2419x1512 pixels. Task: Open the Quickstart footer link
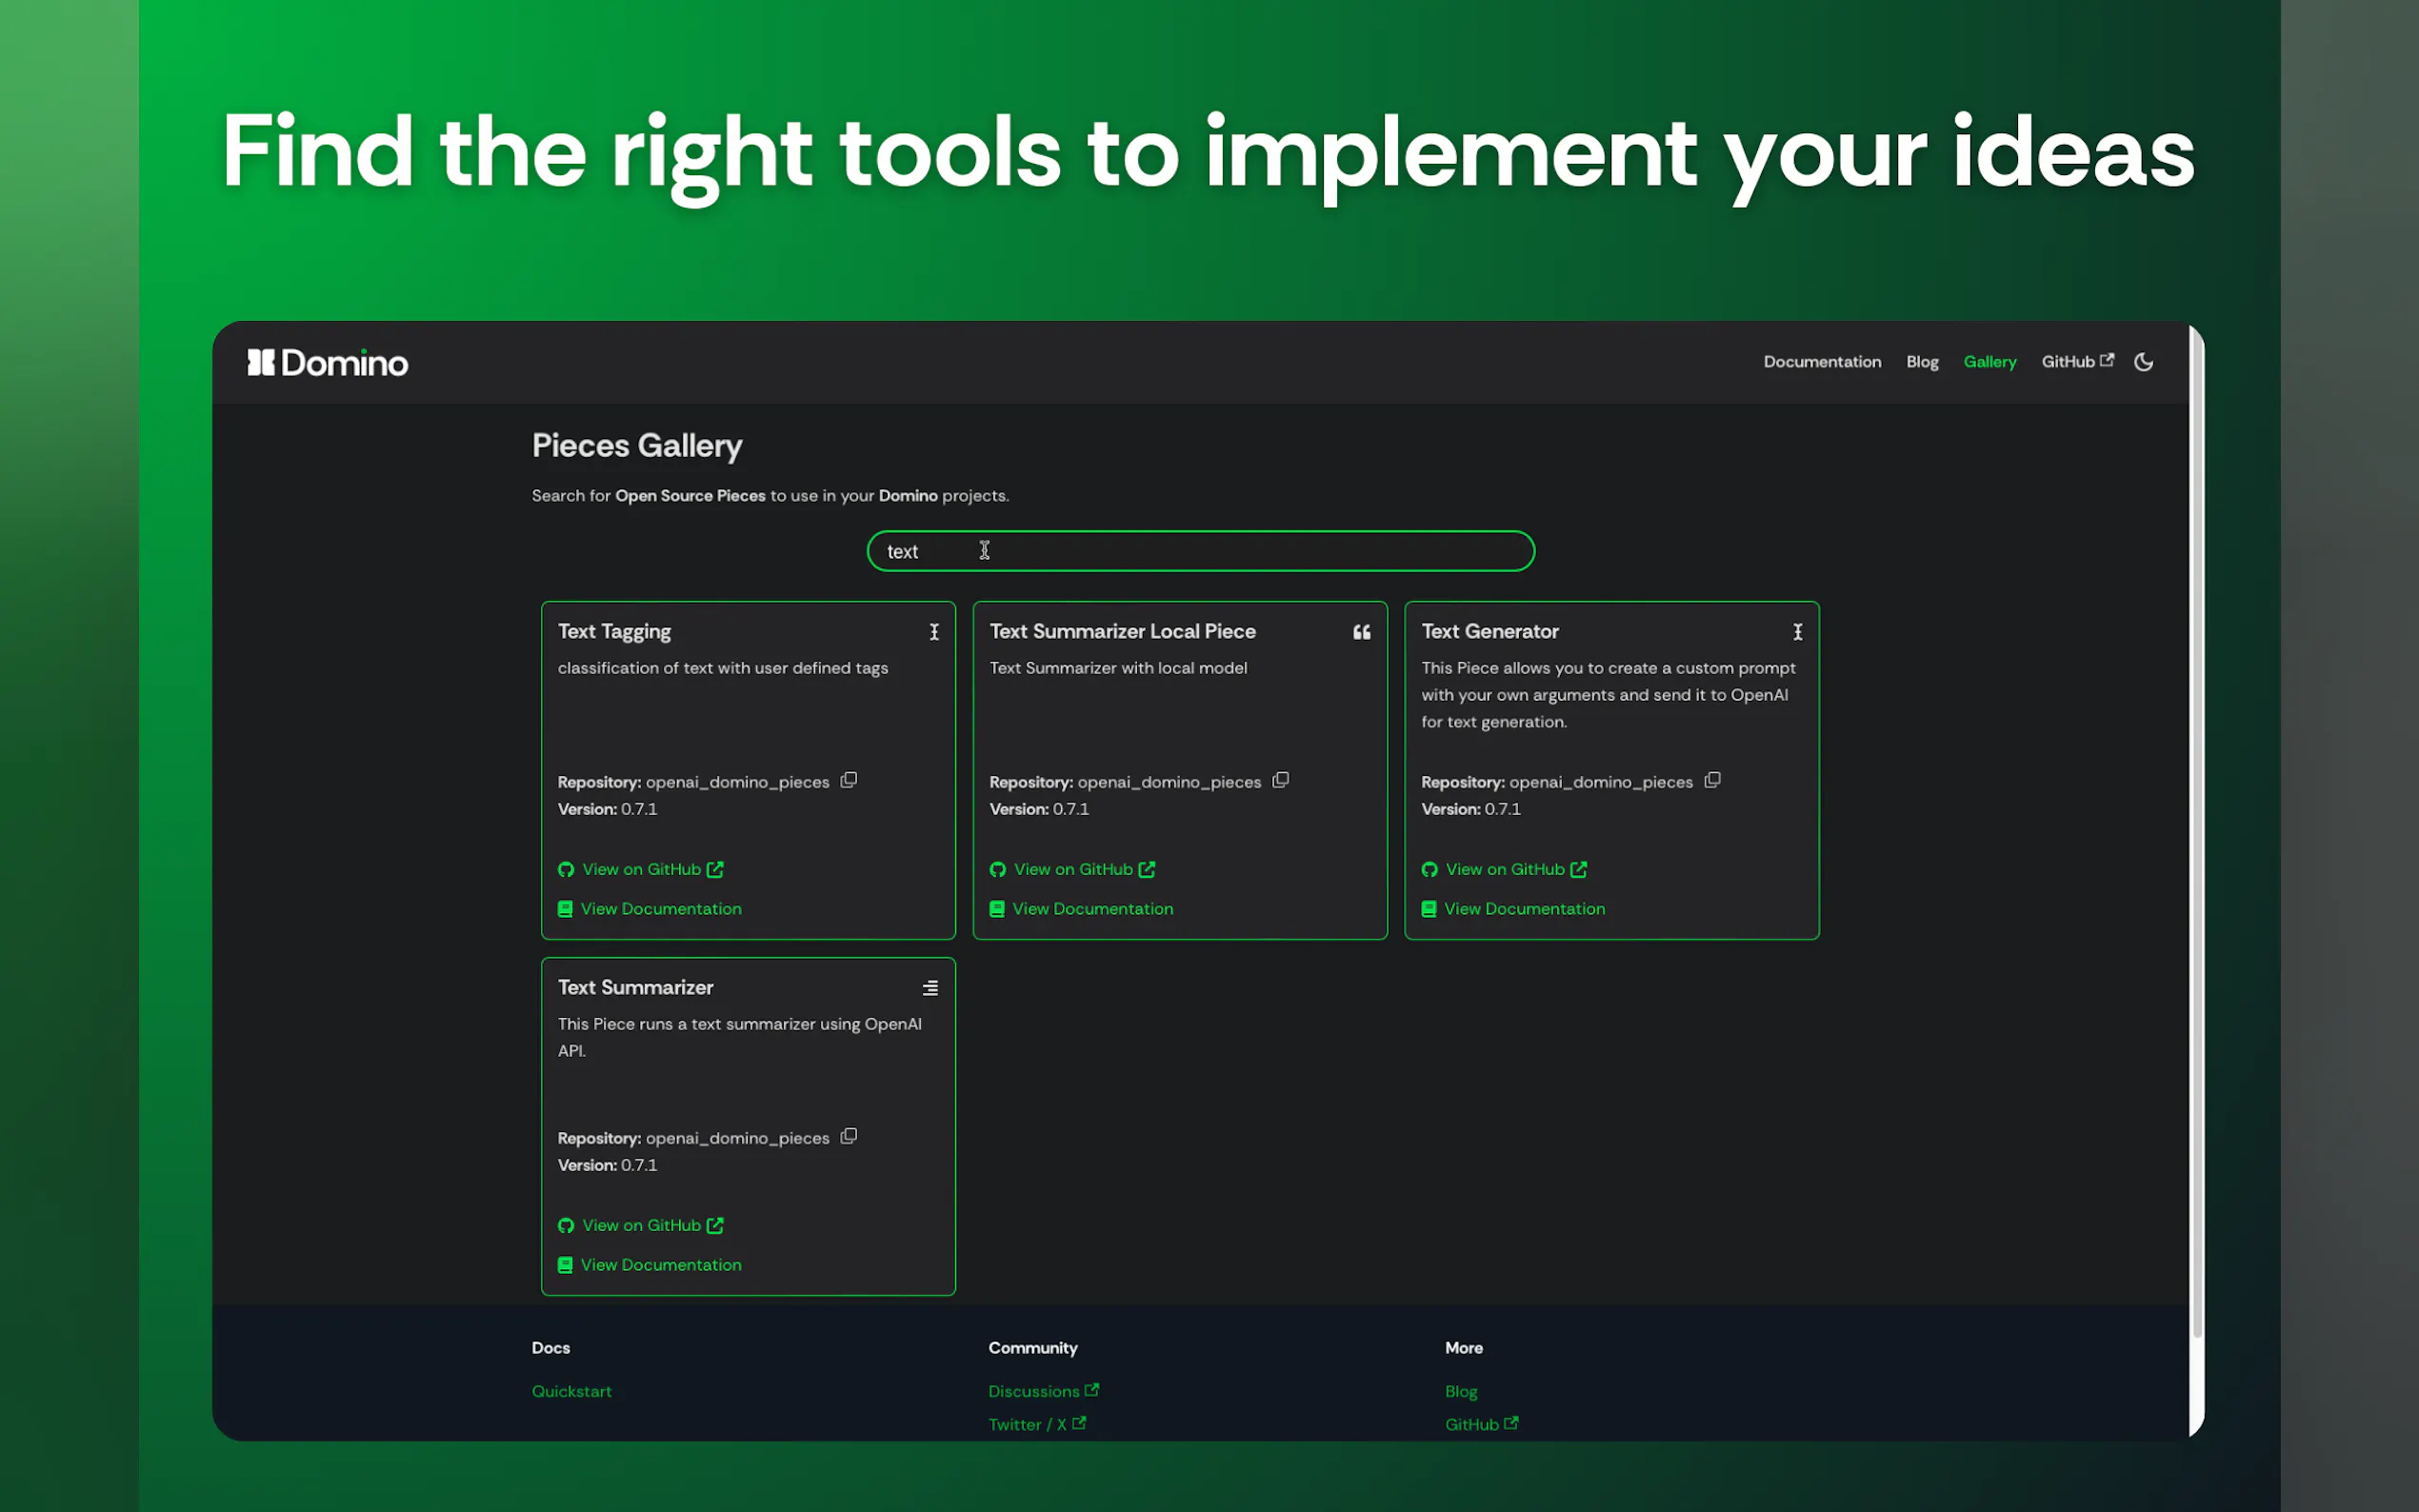[x=571, y=1391]
